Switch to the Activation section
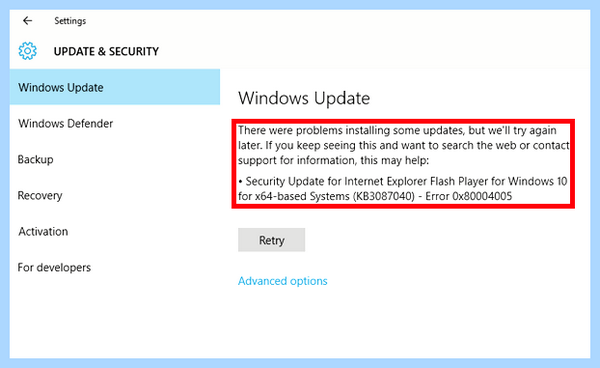The height and width of the screenshot is (368, 600). 43,231
